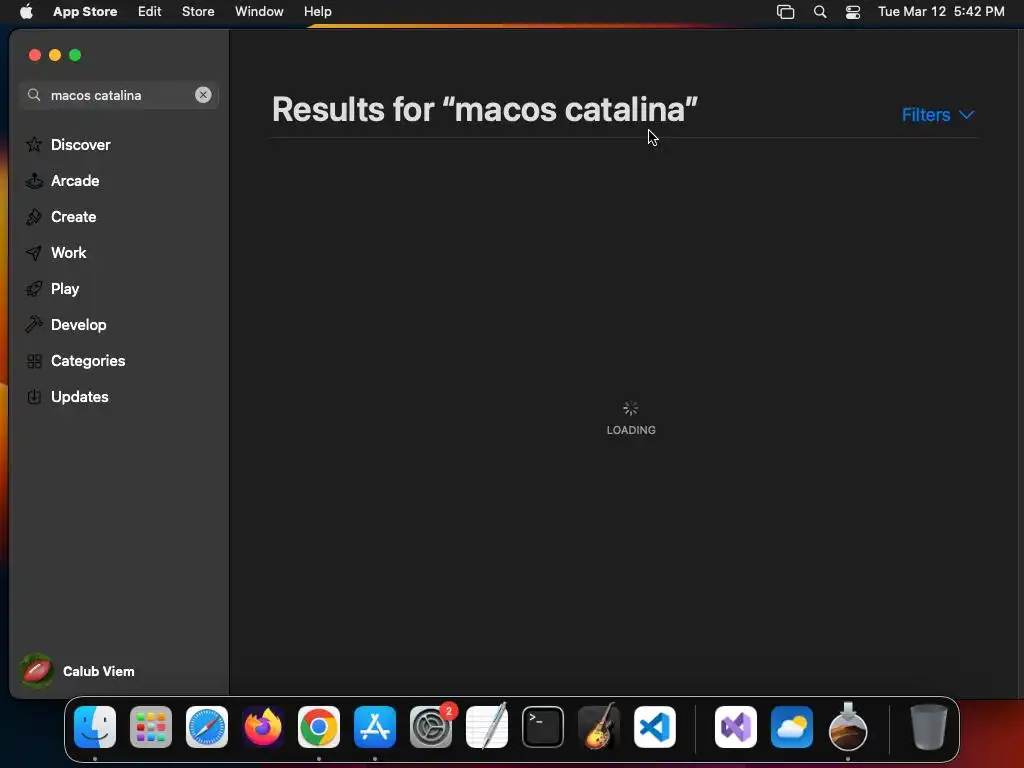Launch Visual Studio Code from the Dock
The image size is (1024, 768).
coord(655,727)
